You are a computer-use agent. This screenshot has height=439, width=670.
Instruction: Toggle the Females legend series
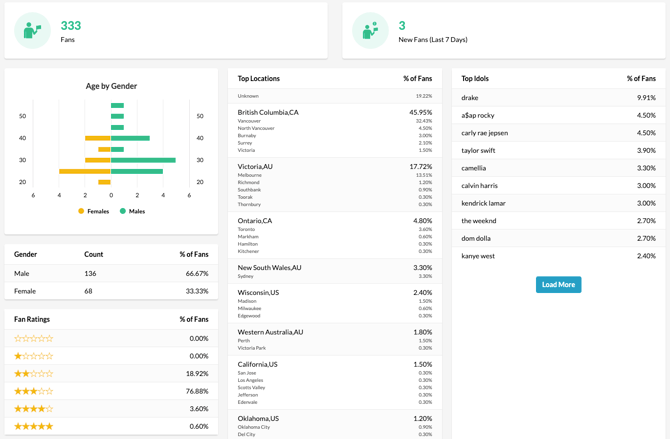click(94, 211)
